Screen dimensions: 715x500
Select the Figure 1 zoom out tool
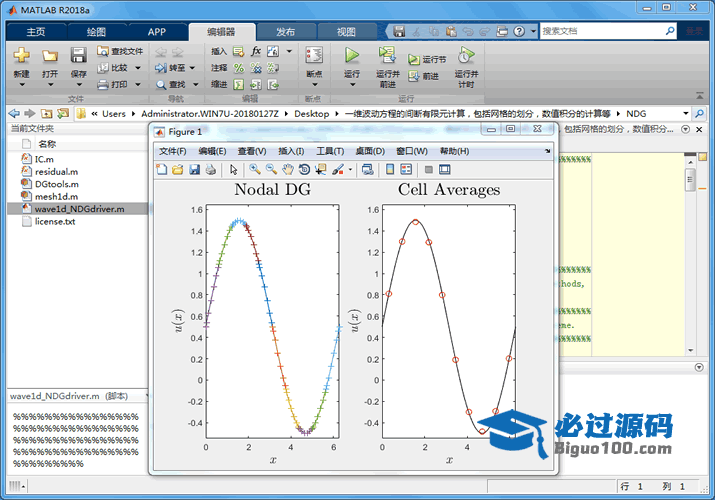271,170
